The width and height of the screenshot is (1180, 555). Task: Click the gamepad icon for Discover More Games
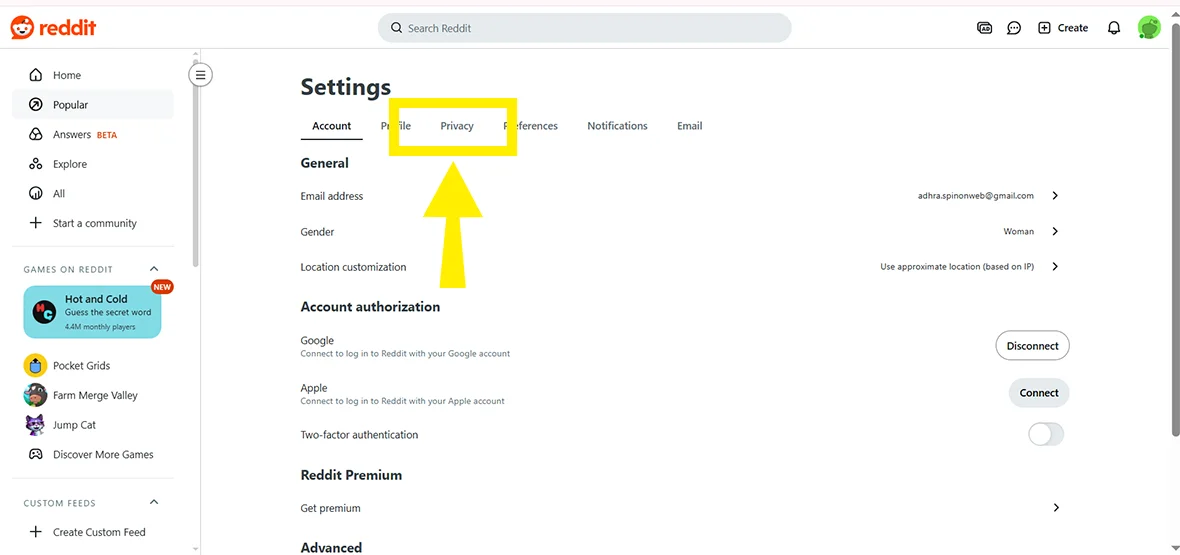pyautogui.click(x=35, y=455)
